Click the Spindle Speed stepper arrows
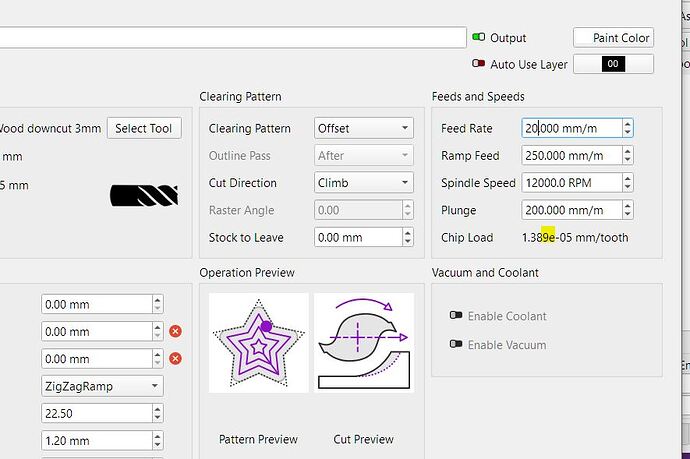The width and height of the screenshot is (690, 459). click(x=627, y=183)
